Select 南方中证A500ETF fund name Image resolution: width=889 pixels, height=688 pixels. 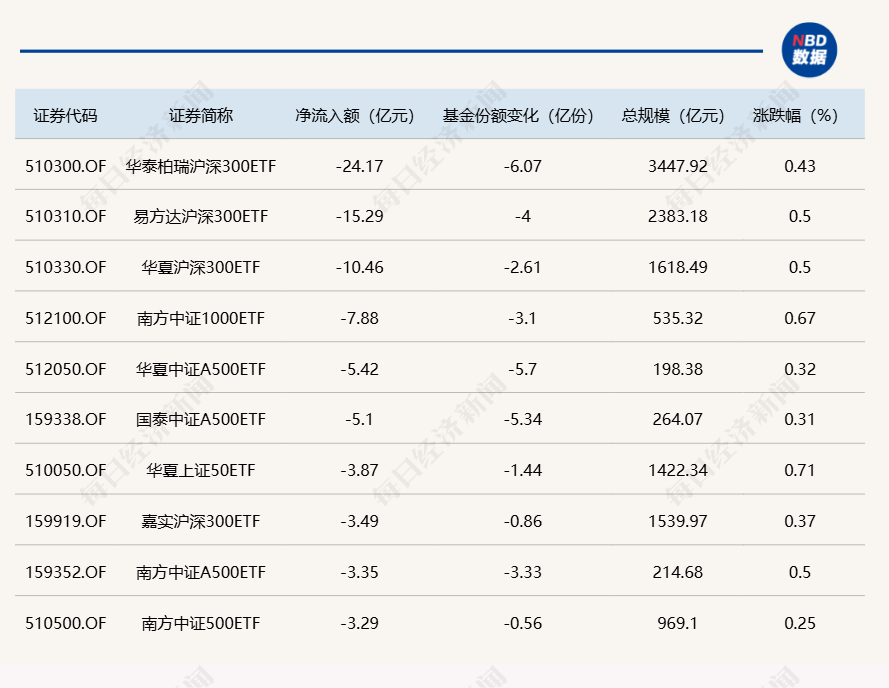(201, 573)
